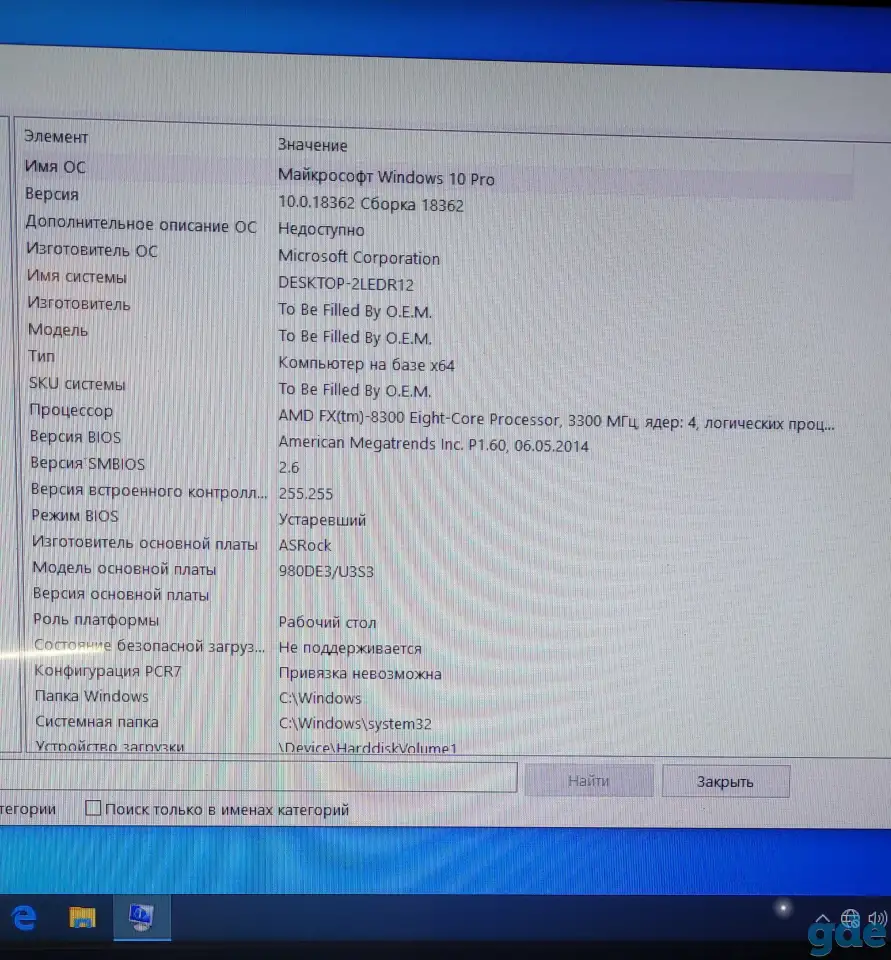
Task: Click the 'C:\Windows\system32' value
Action: (x=355, y=724)
